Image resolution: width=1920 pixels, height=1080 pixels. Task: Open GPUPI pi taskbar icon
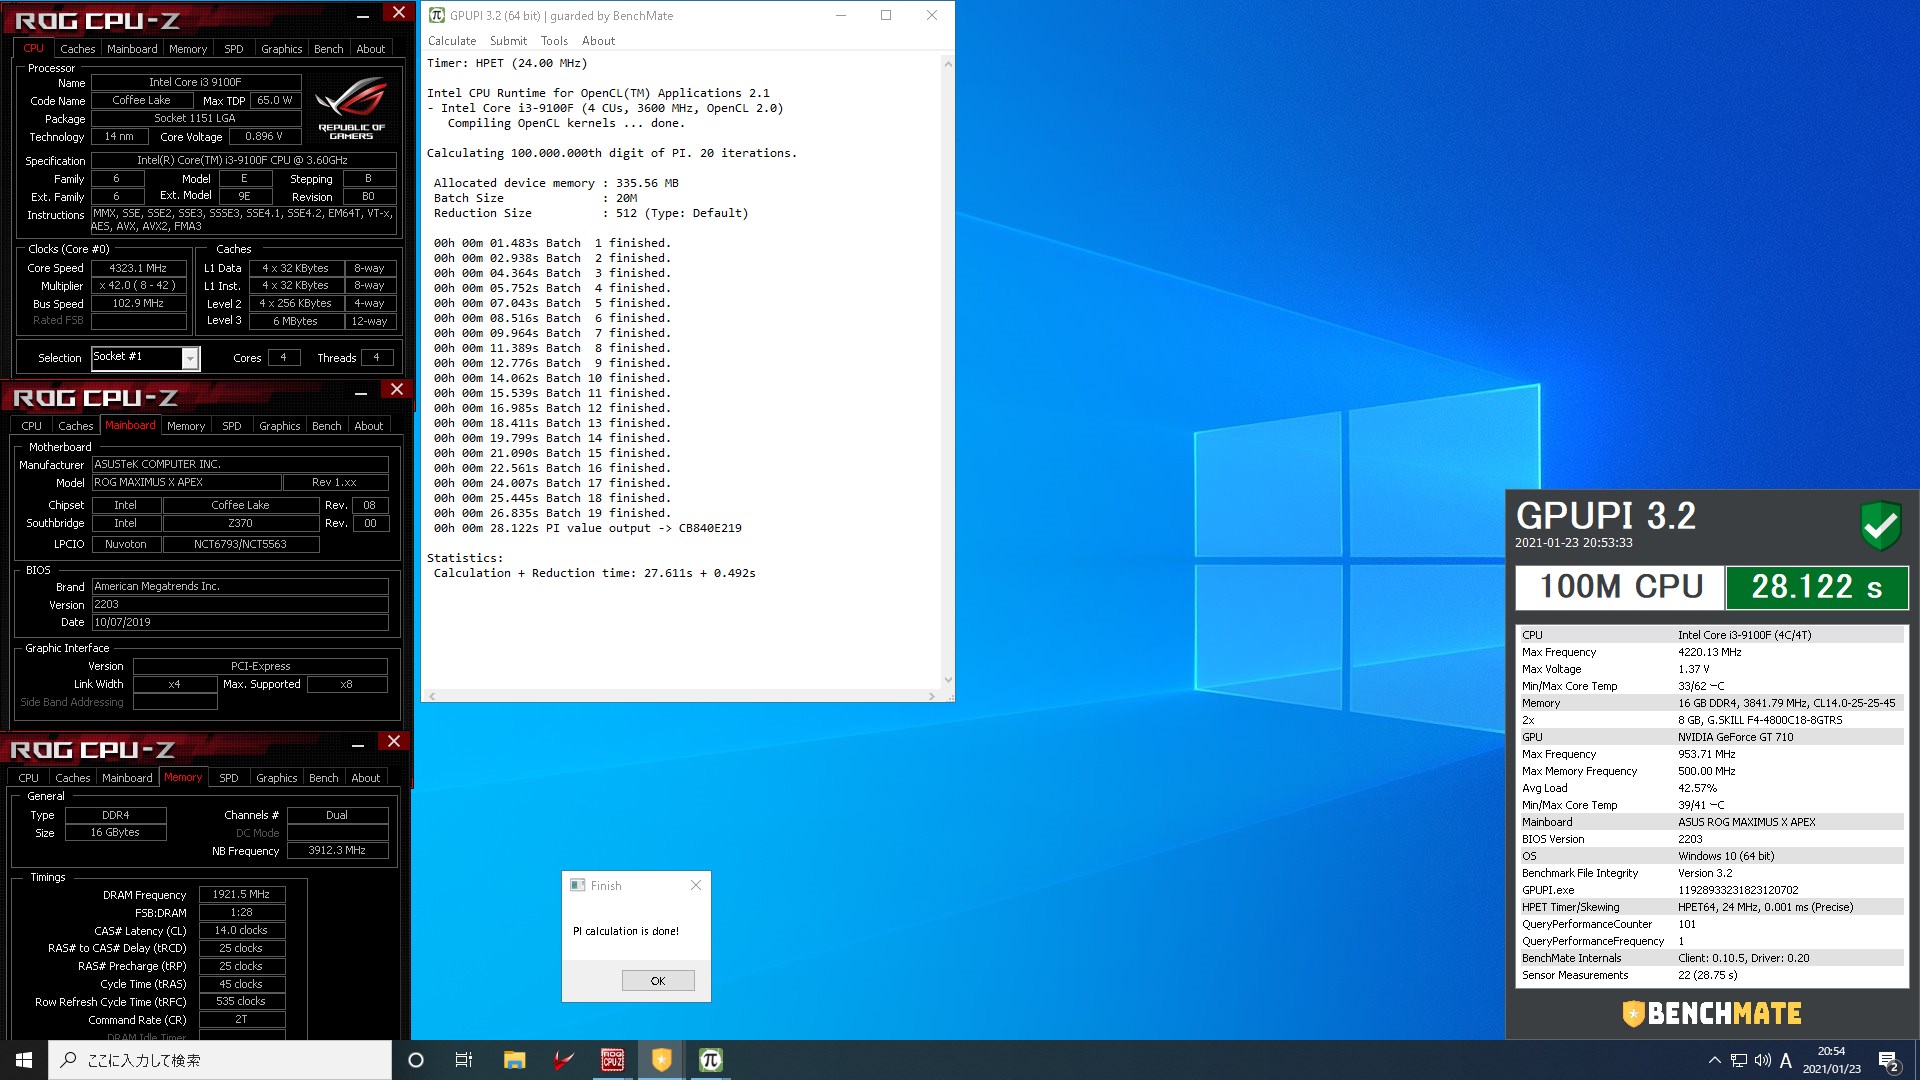coord(710,1060)
